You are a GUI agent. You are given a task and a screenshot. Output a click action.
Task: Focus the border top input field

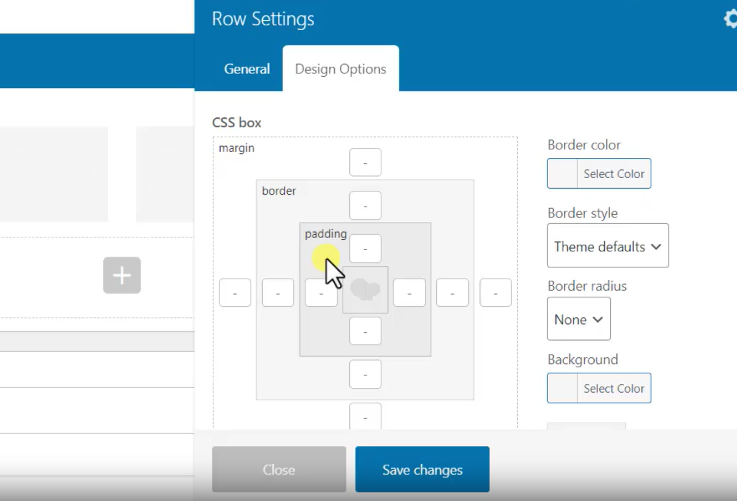(365, 206)
